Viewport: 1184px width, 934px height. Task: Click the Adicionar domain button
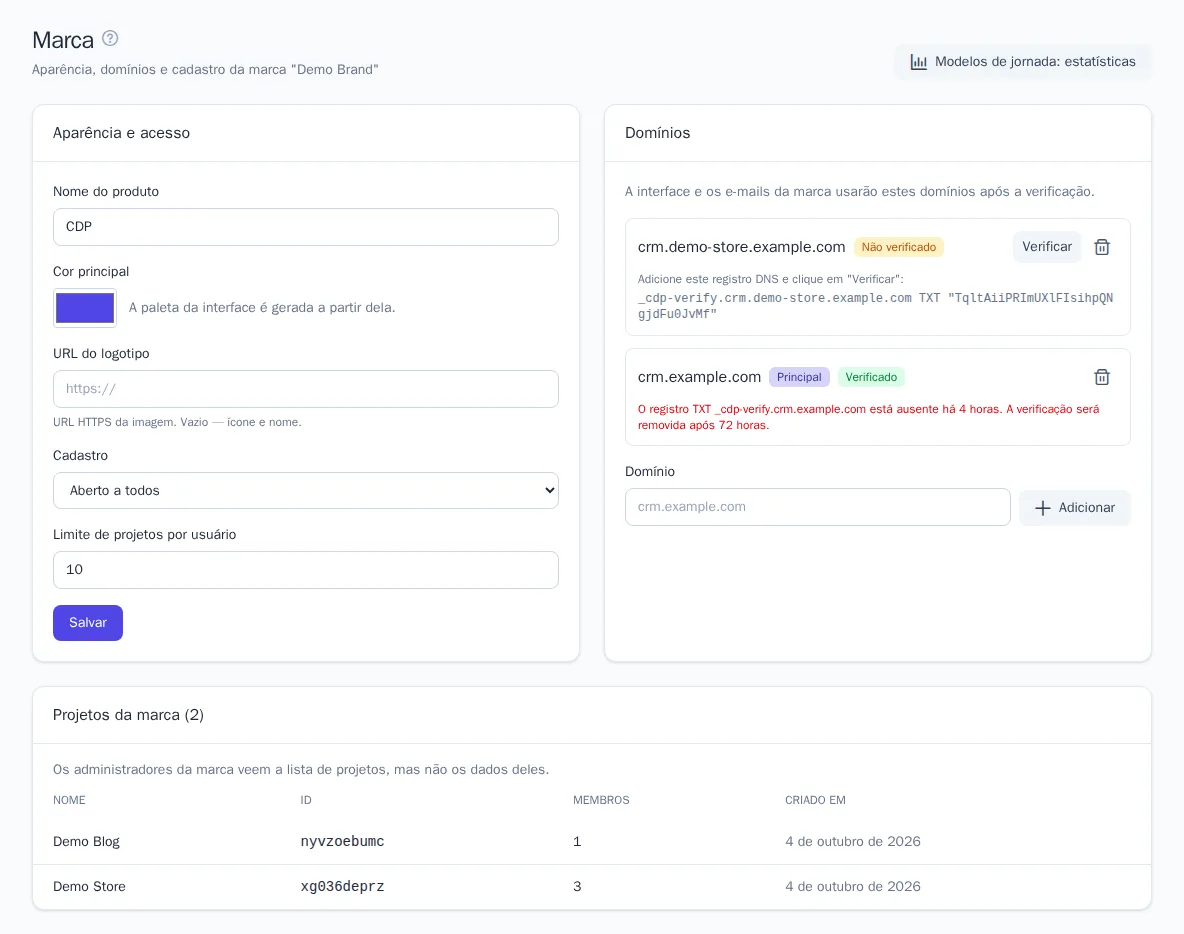click(x=1075, y=507)
